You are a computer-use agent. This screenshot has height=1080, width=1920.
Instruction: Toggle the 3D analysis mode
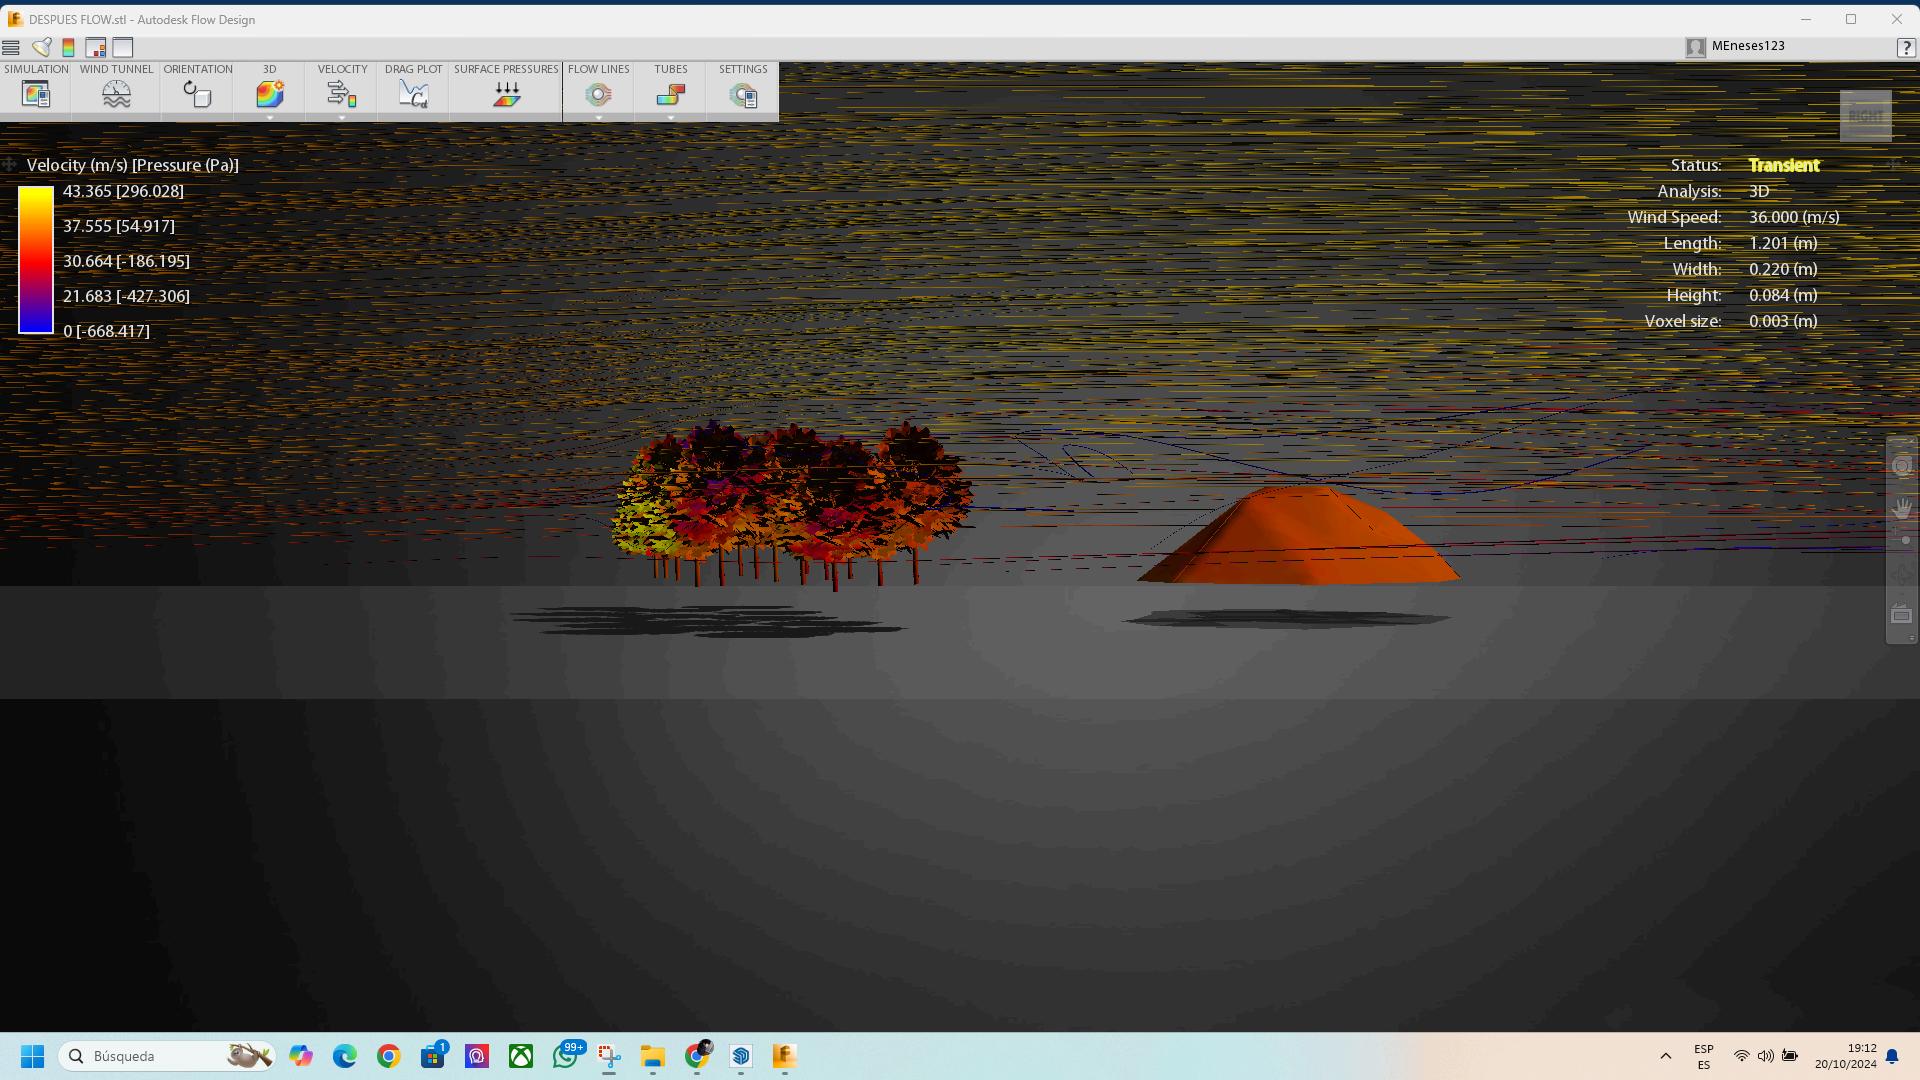269,93
